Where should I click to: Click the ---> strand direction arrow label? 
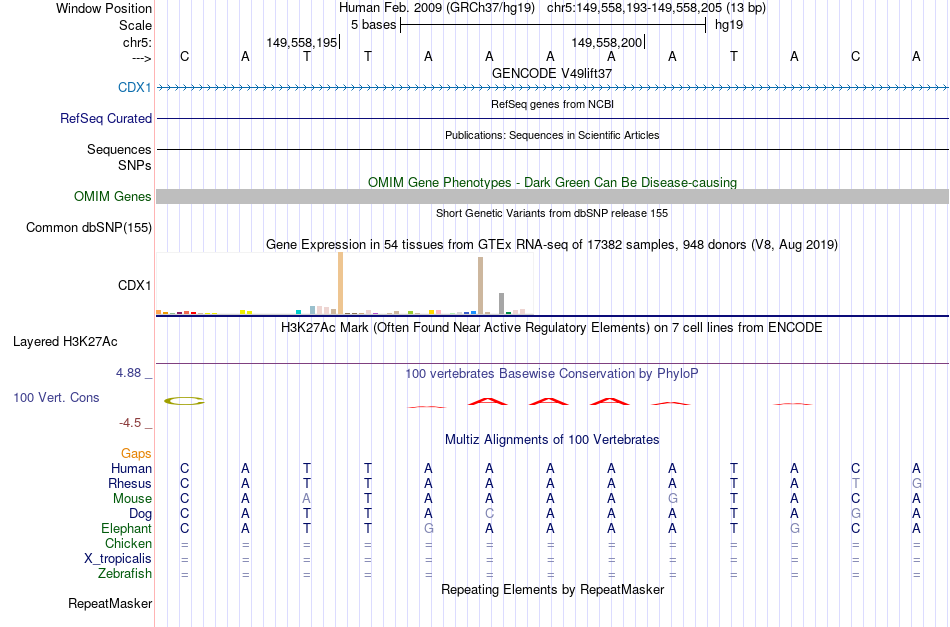click(142, 58)
